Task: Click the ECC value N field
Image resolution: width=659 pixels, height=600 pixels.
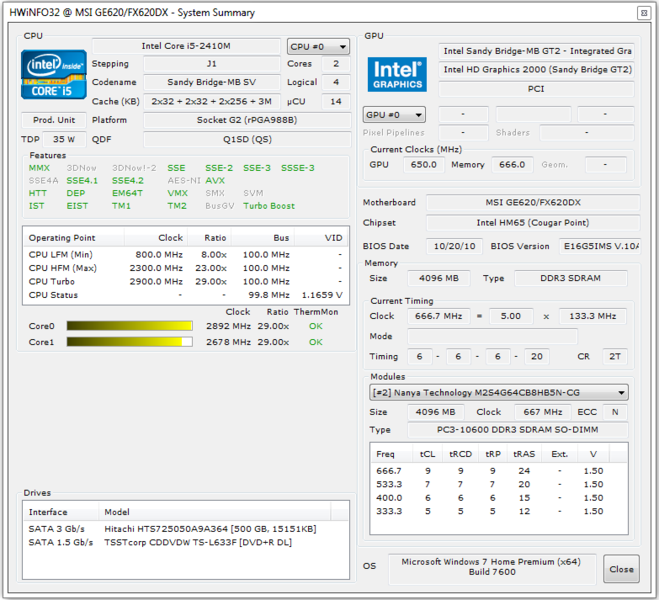Action: click(x=615, y=412)
